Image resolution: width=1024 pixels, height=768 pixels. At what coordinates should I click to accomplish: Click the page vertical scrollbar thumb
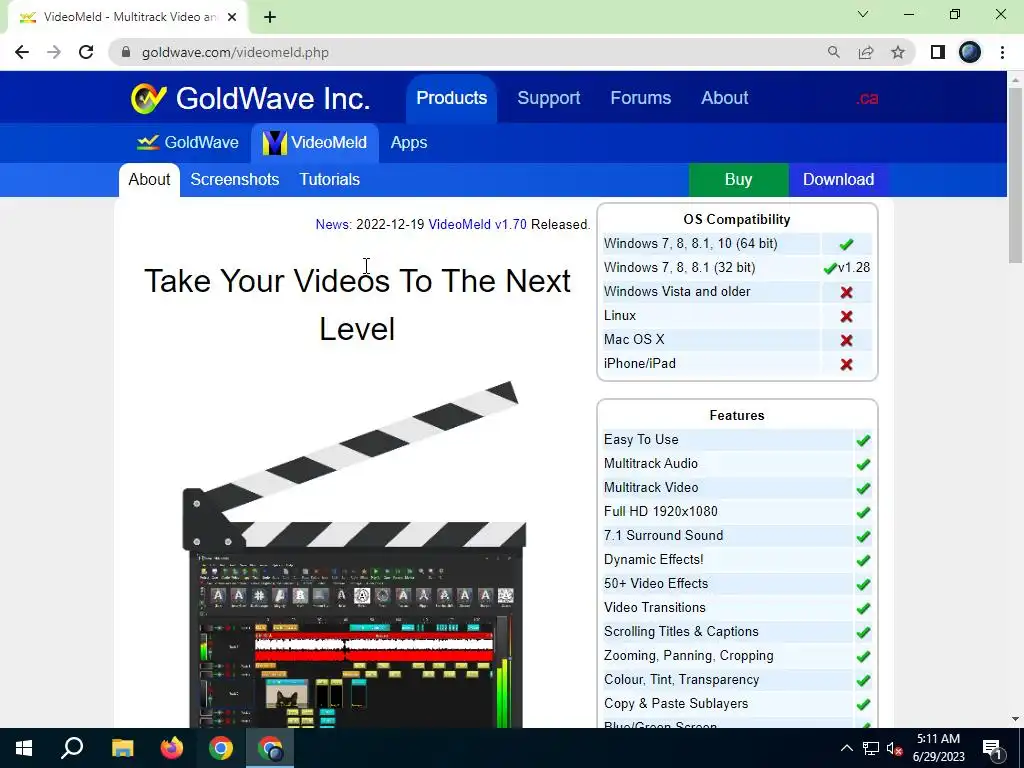tap(1015, 174)
